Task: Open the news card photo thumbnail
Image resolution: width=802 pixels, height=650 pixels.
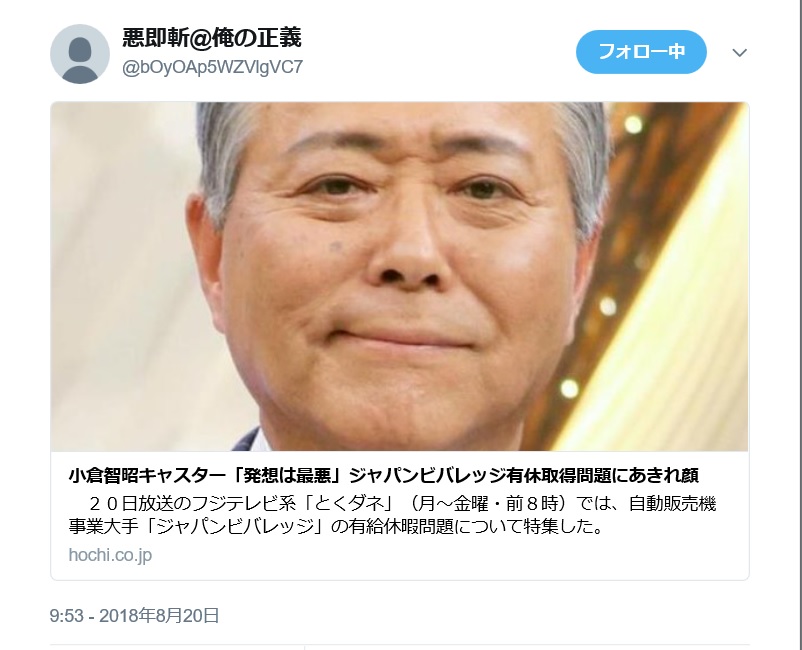Action: 399,276
